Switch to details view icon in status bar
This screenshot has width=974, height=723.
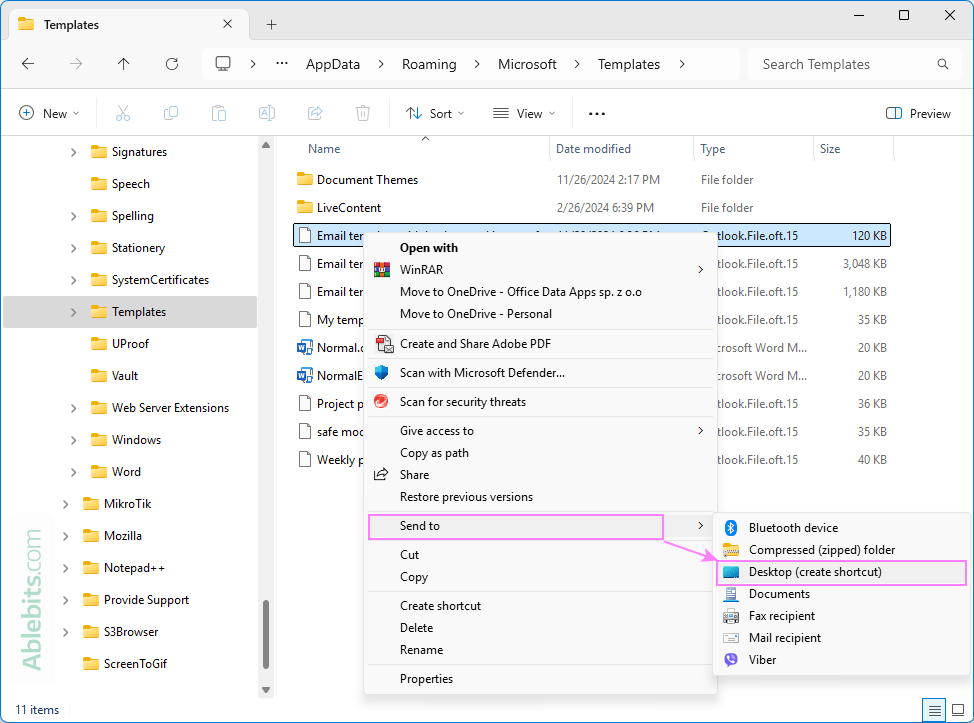click(934, 709)
